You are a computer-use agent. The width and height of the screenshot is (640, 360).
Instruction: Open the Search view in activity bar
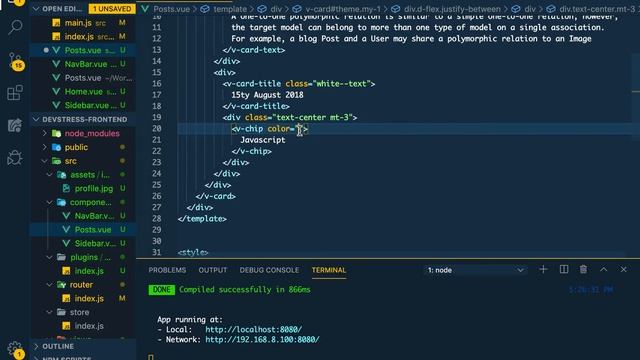(15, 27)
